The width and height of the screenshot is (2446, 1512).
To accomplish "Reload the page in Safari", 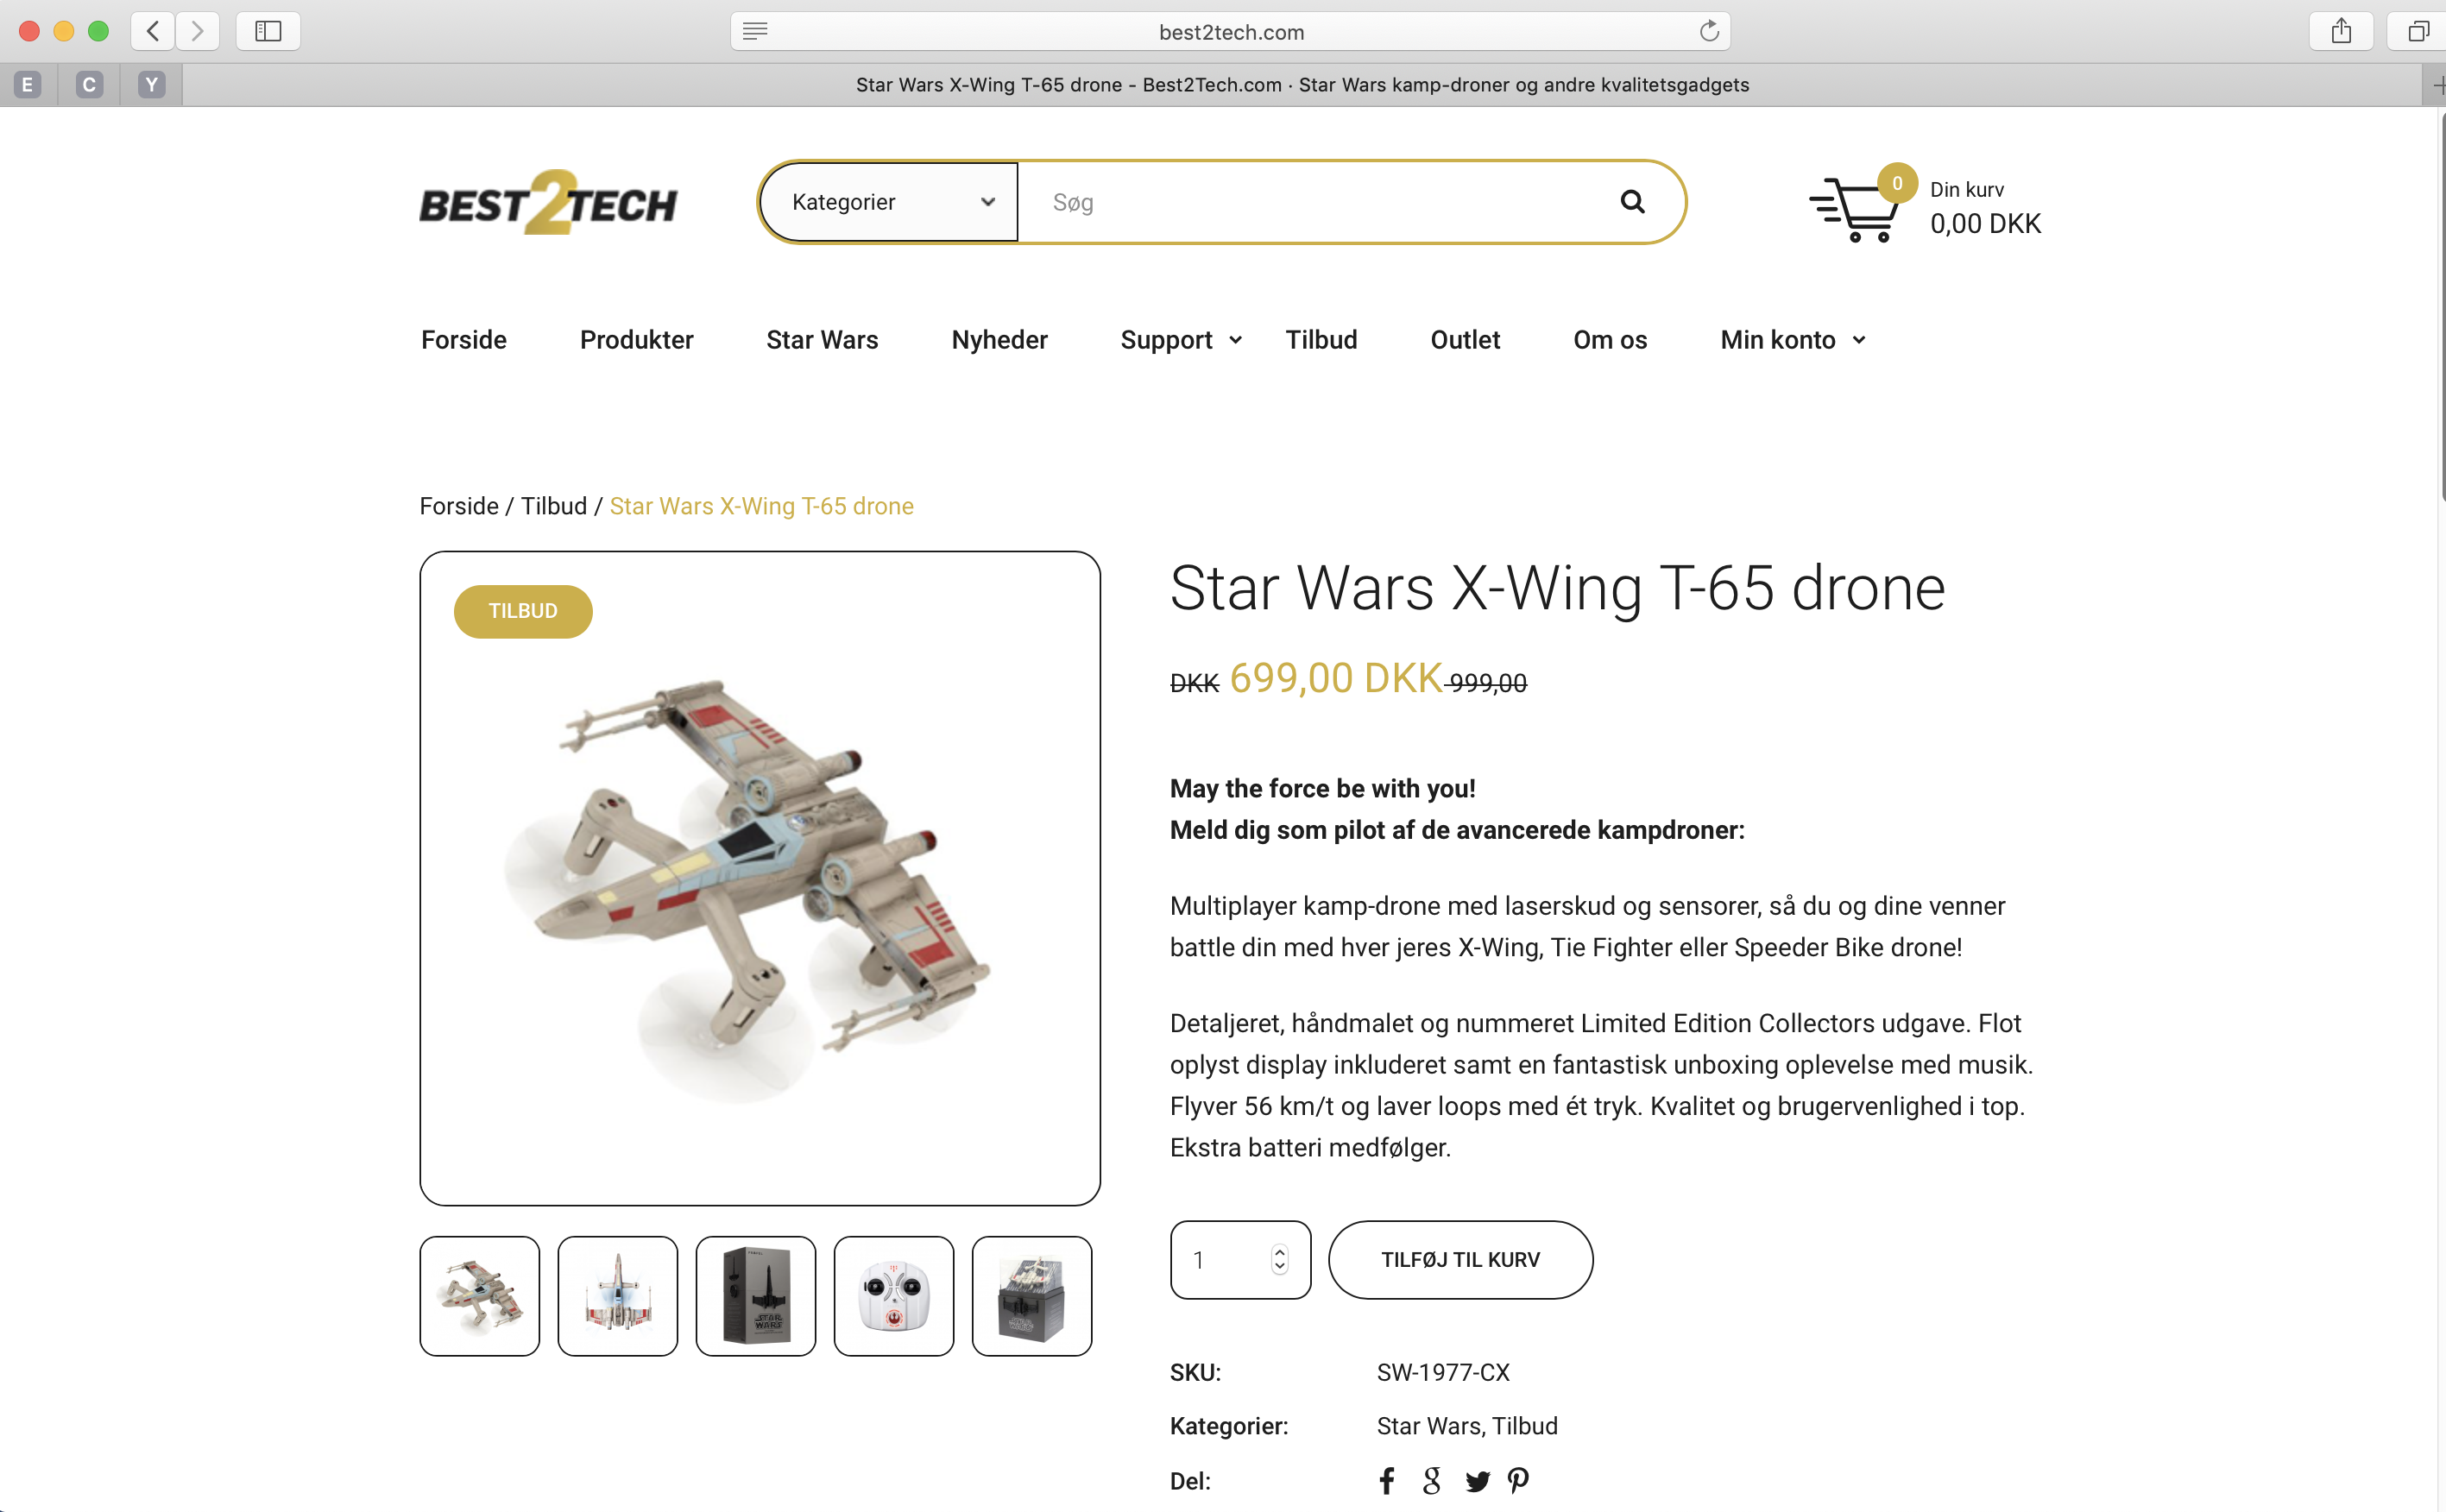I will 1709,31.
